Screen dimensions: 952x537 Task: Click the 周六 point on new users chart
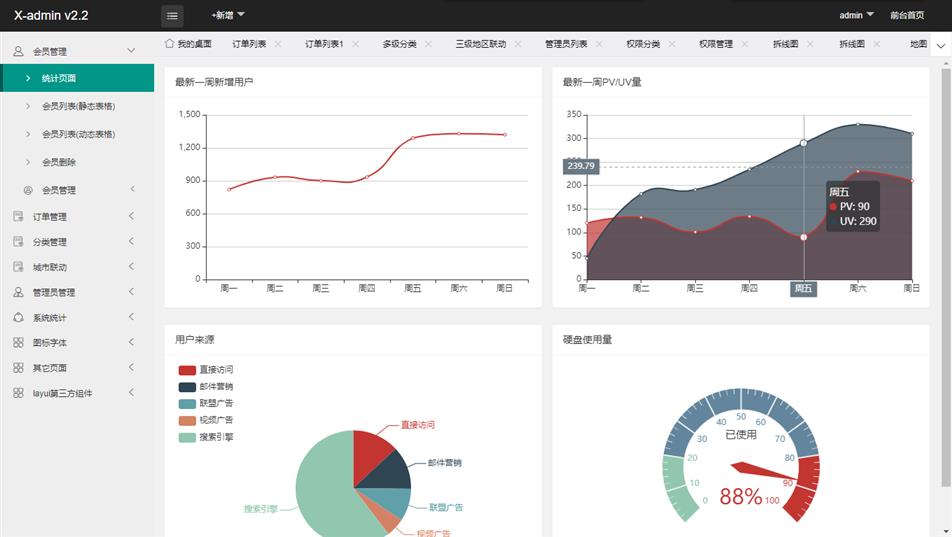(459, 133)
